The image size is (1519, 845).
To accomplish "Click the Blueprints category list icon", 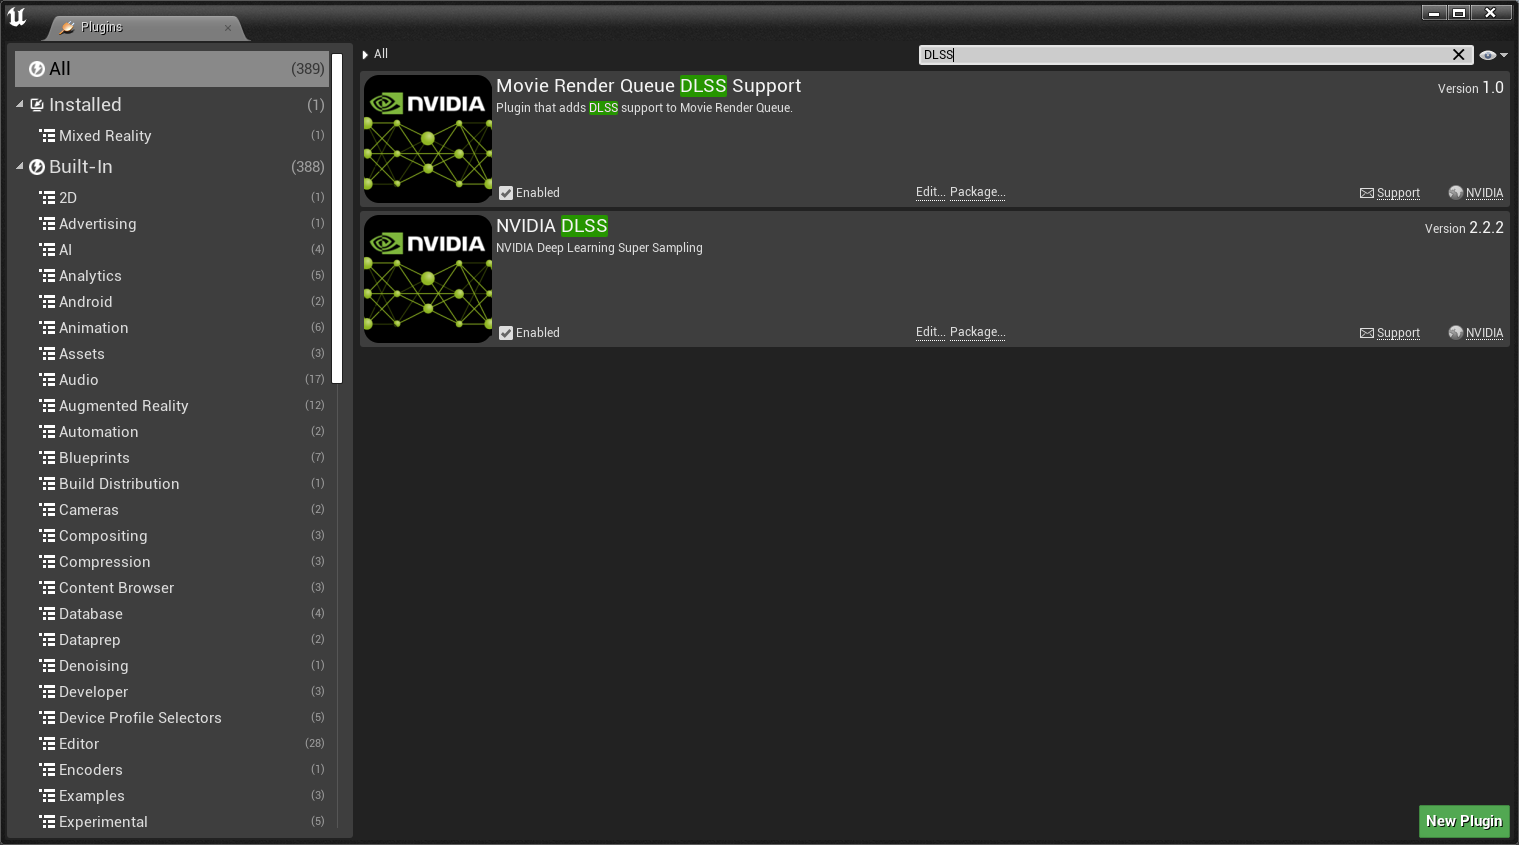I will pos(47,458).
